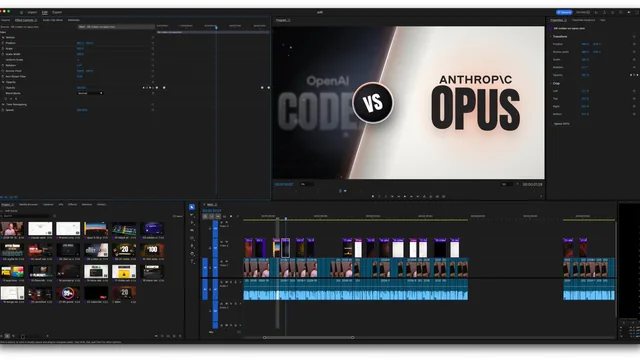Switch Project panel to icon view
This screenshot has width=640, height=360.
click(x=7, y=336)
